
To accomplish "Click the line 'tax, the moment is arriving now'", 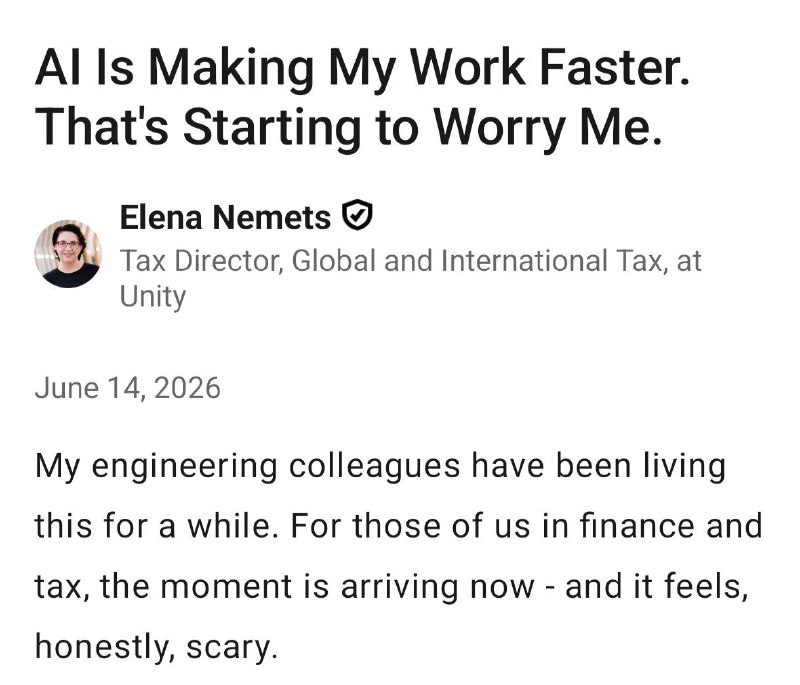I will point(284,586).
